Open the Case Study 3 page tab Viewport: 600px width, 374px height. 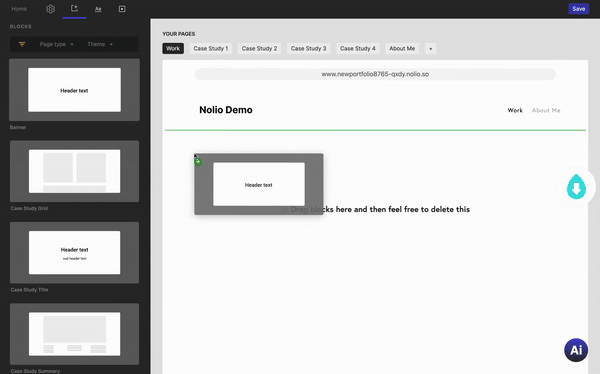pos(308,49)
